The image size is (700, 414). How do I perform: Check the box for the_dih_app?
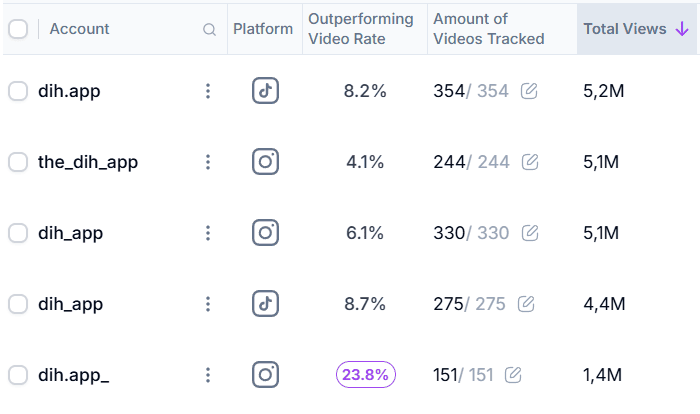[18, 162]
